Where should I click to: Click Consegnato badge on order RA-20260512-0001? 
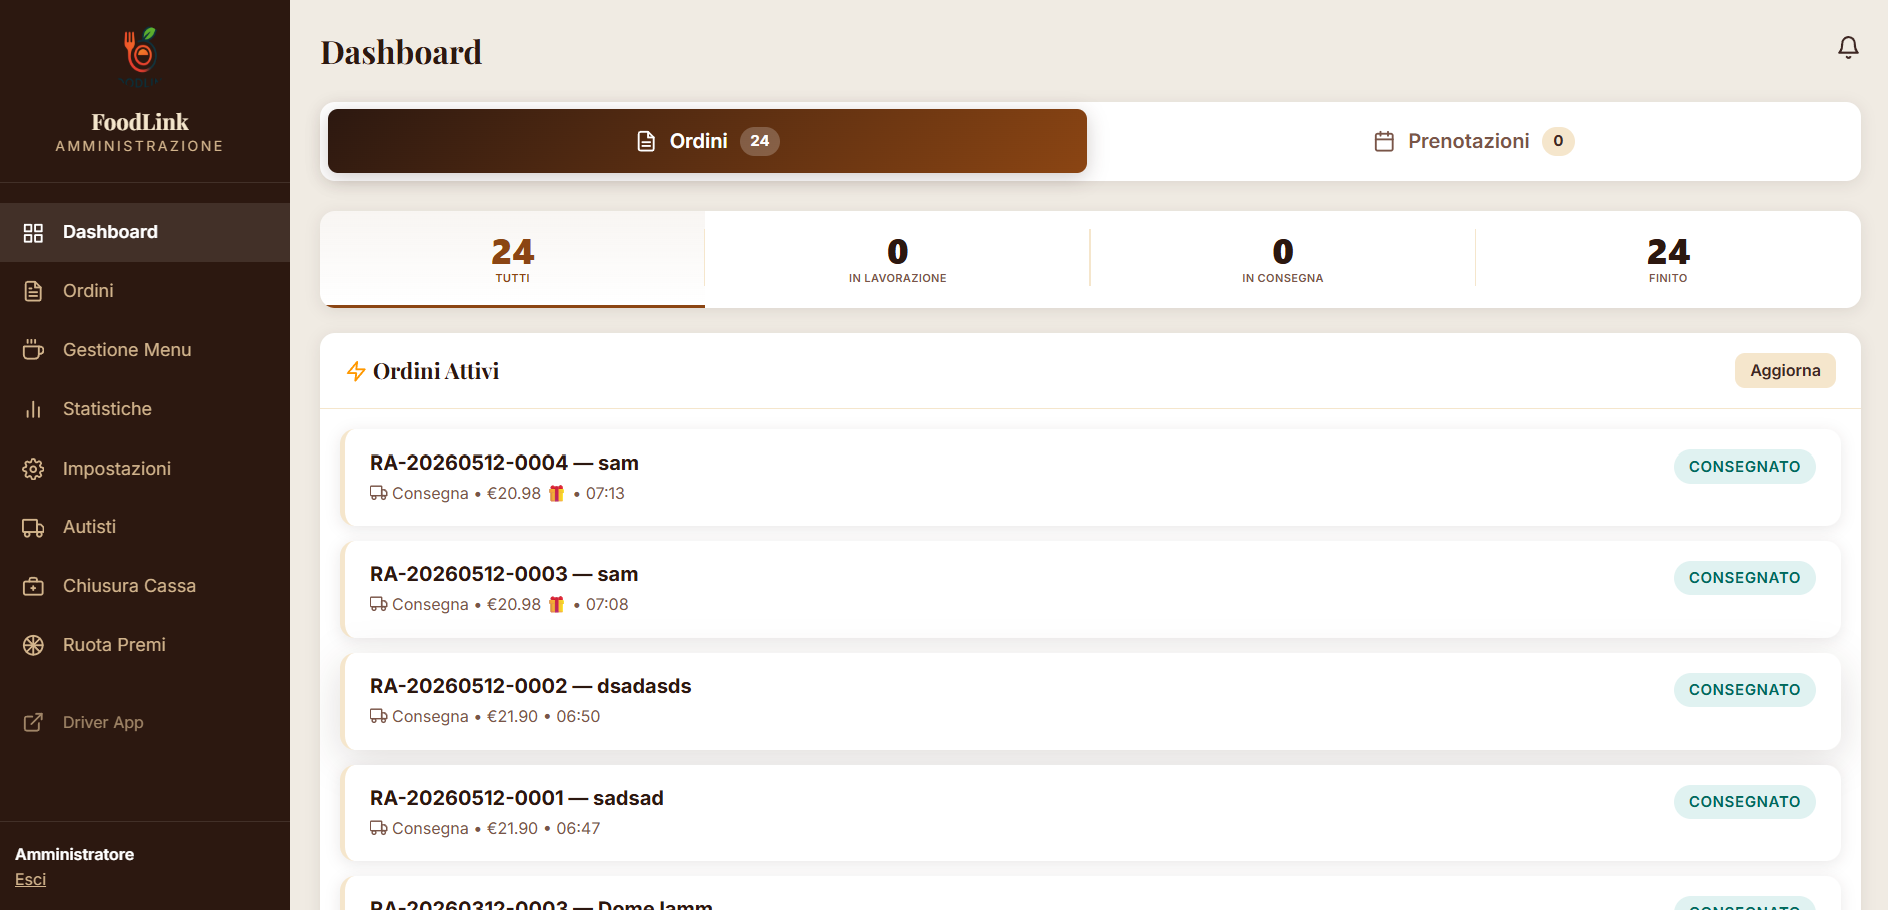point(1745,801)
